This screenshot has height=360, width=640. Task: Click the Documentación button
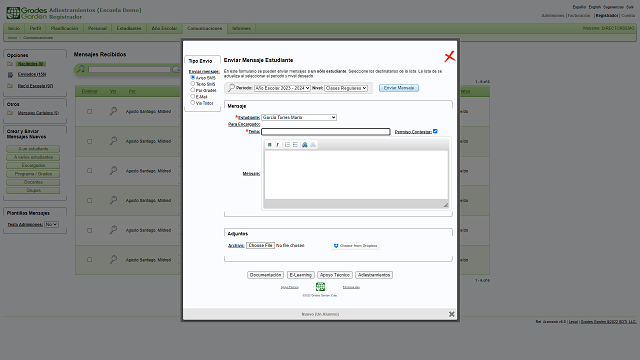click(265, 275)
